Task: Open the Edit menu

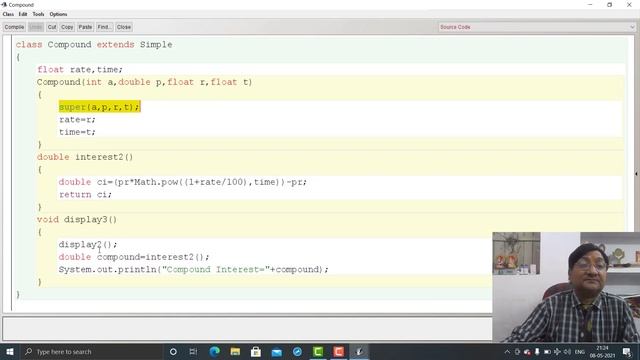Action: 23,14
